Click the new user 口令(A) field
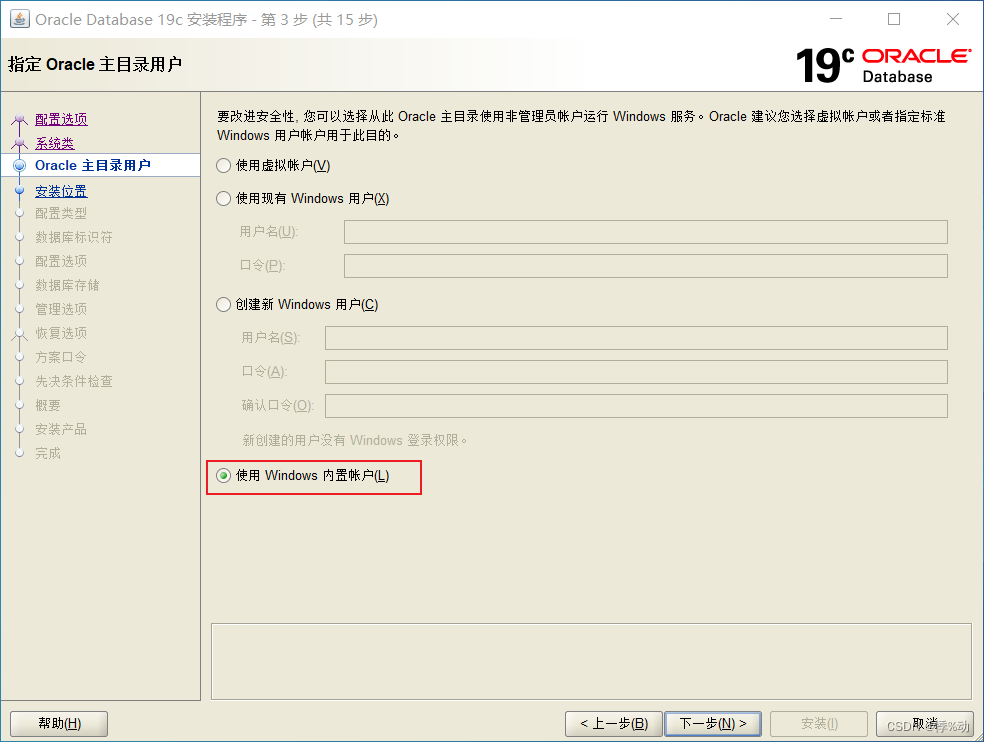 pos(636,372)
